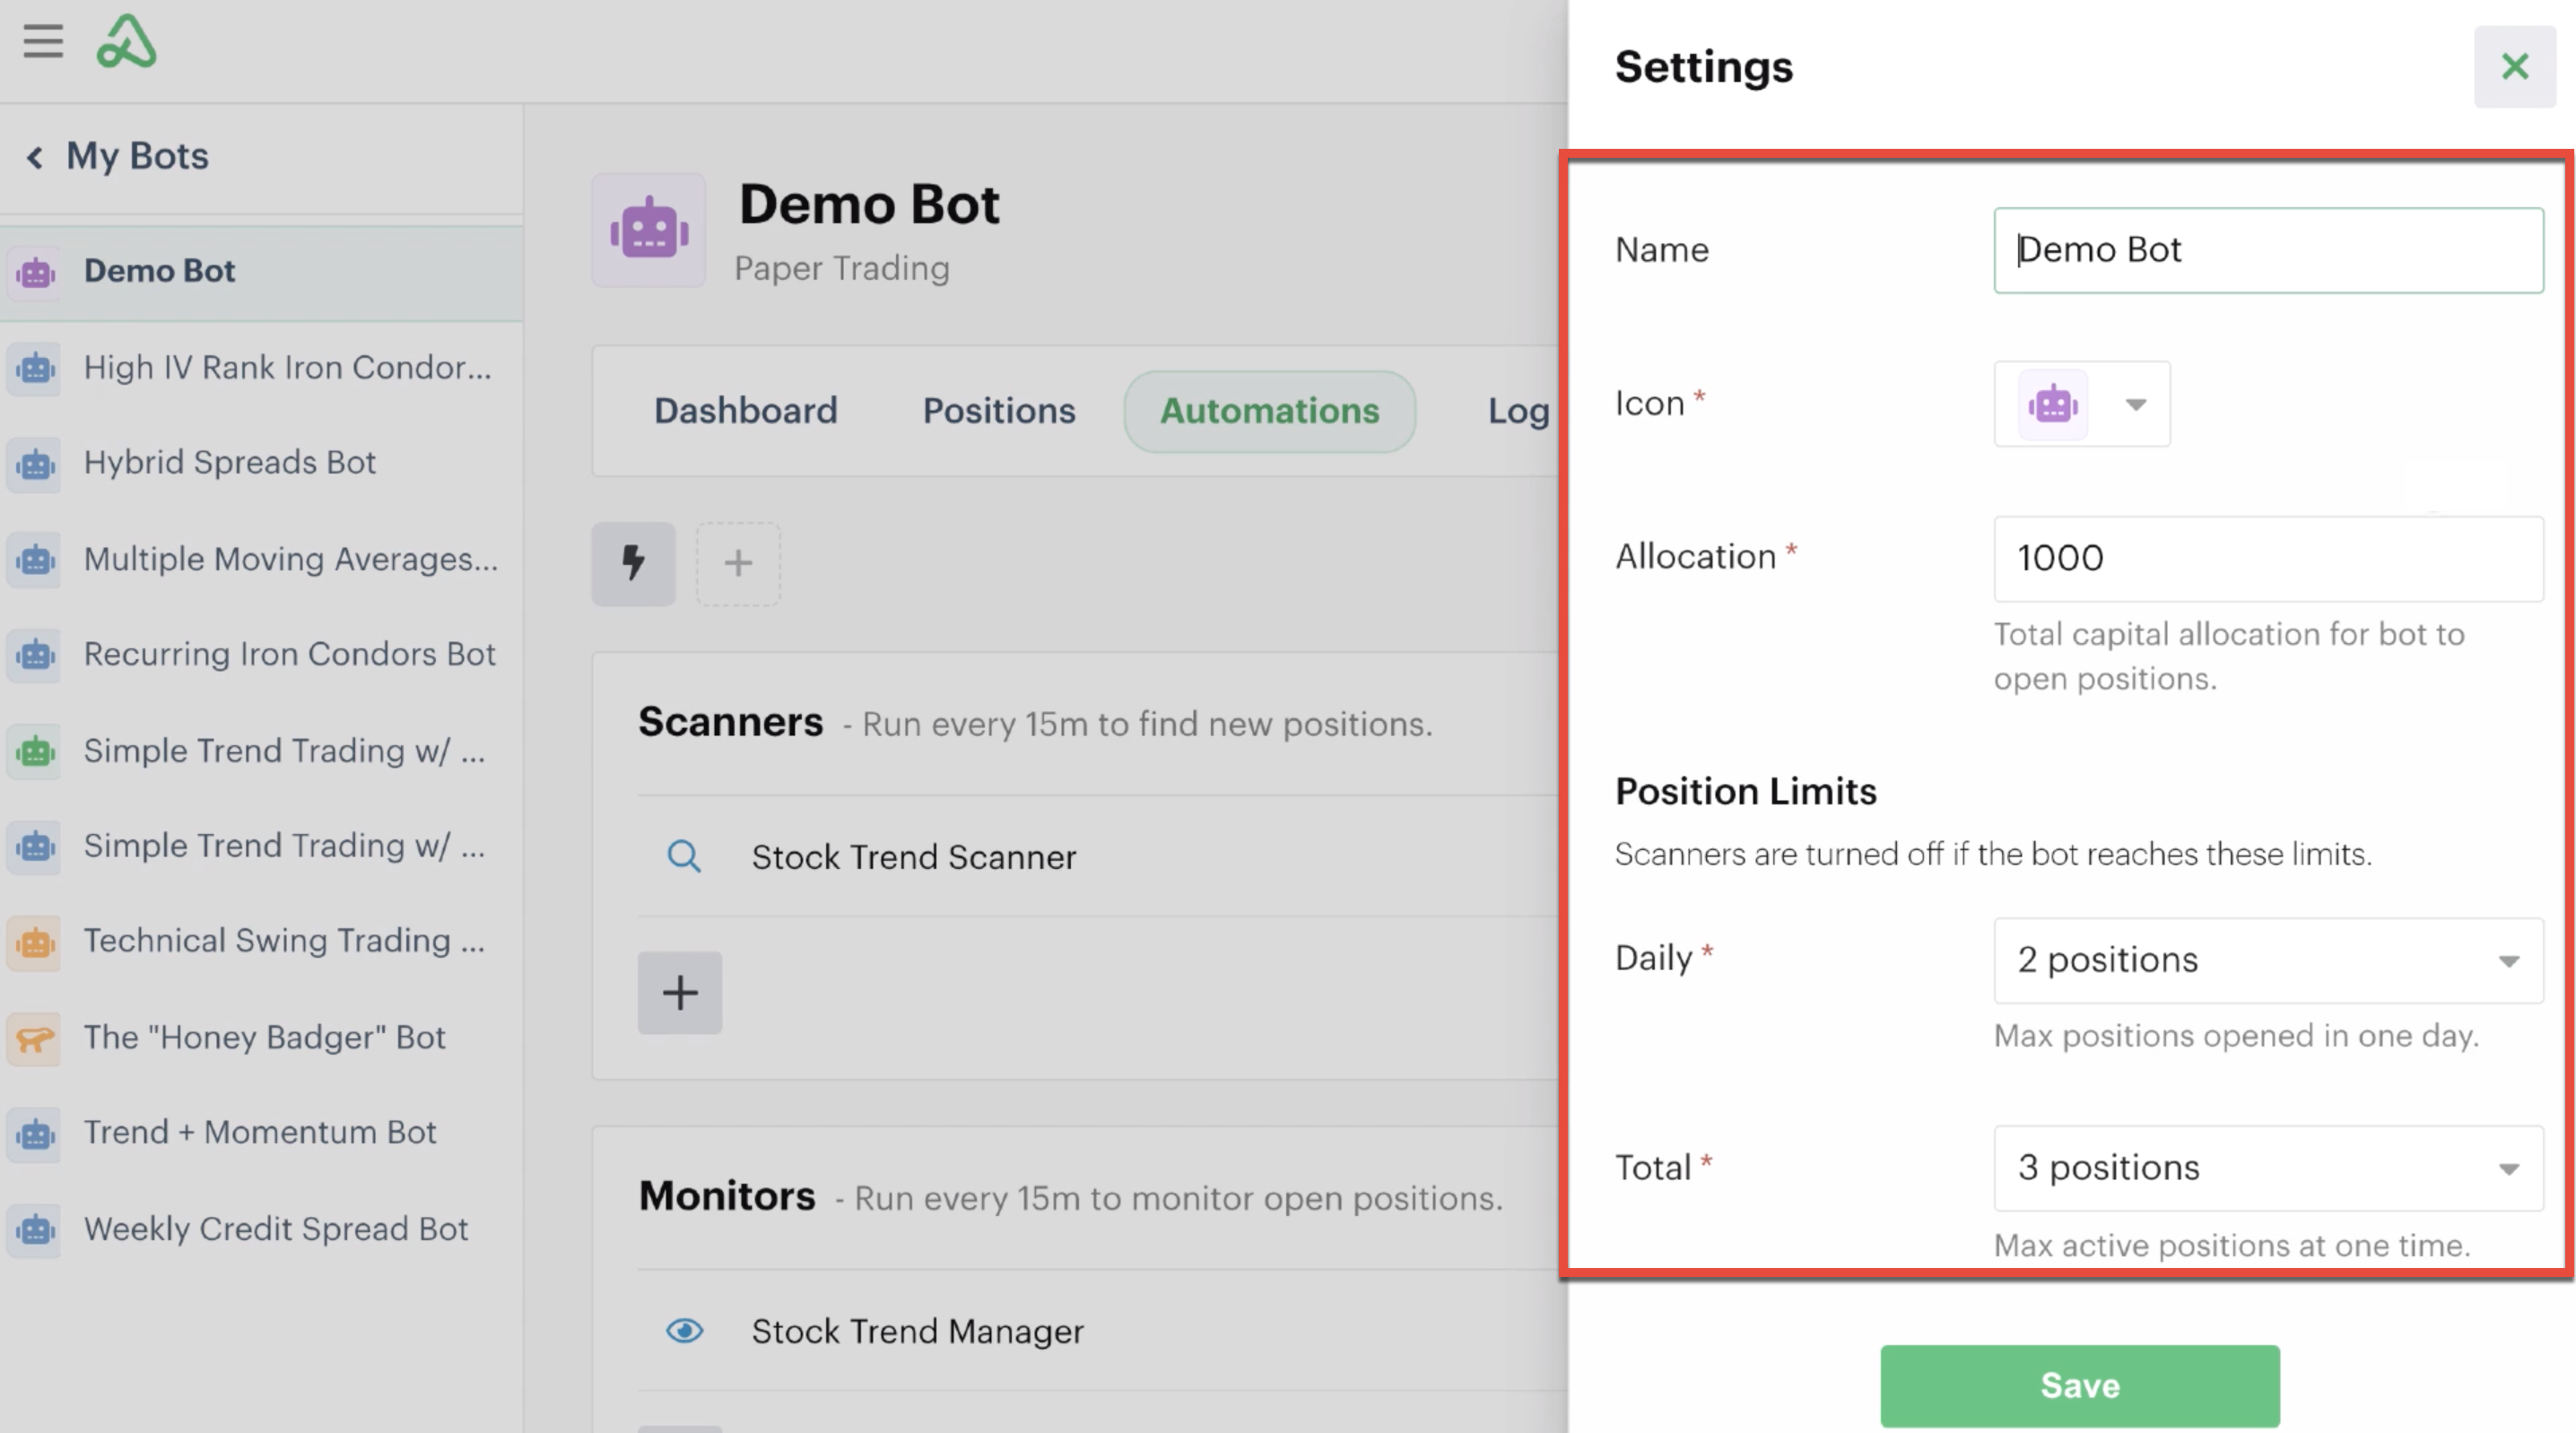Click the eye icon for Stock Trend Manager
2576x1433 pixels.
685,1331
